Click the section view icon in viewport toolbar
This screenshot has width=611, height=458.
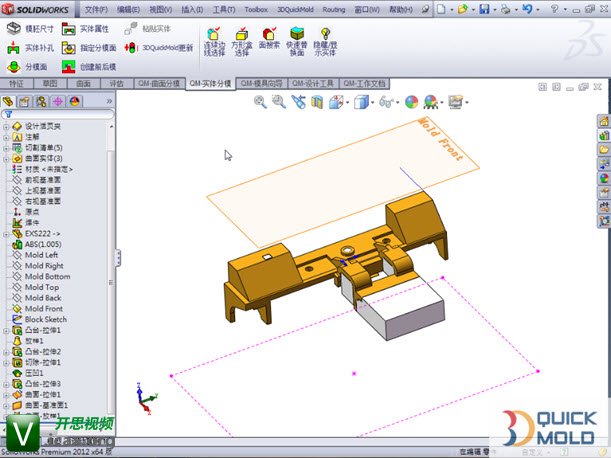[316, 101]
